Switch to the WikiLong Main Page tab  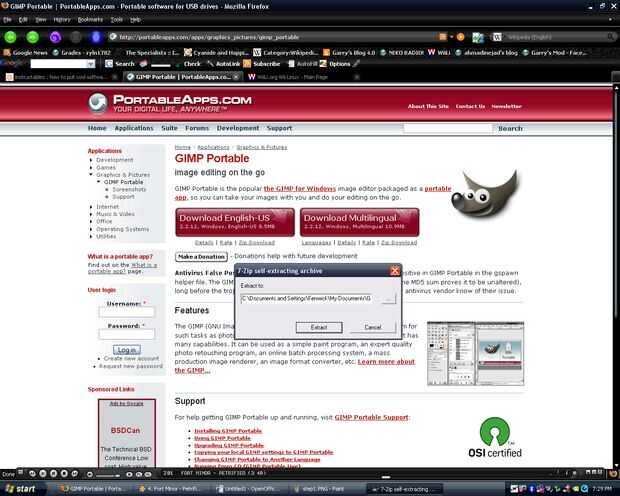point(302,77)
